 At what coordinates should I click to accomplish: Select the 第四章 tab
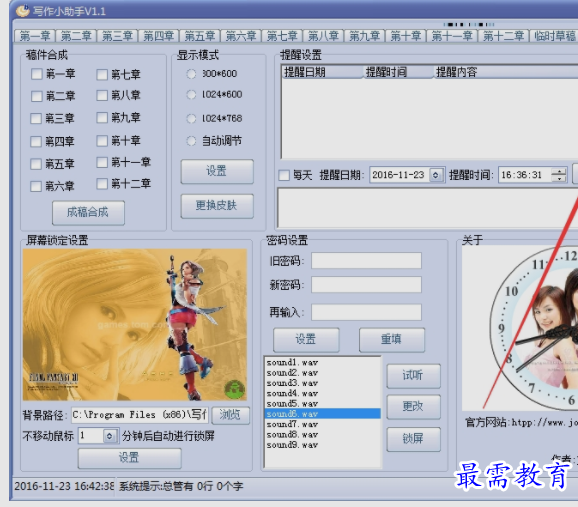pyautogui.click(x=159, y=36)
